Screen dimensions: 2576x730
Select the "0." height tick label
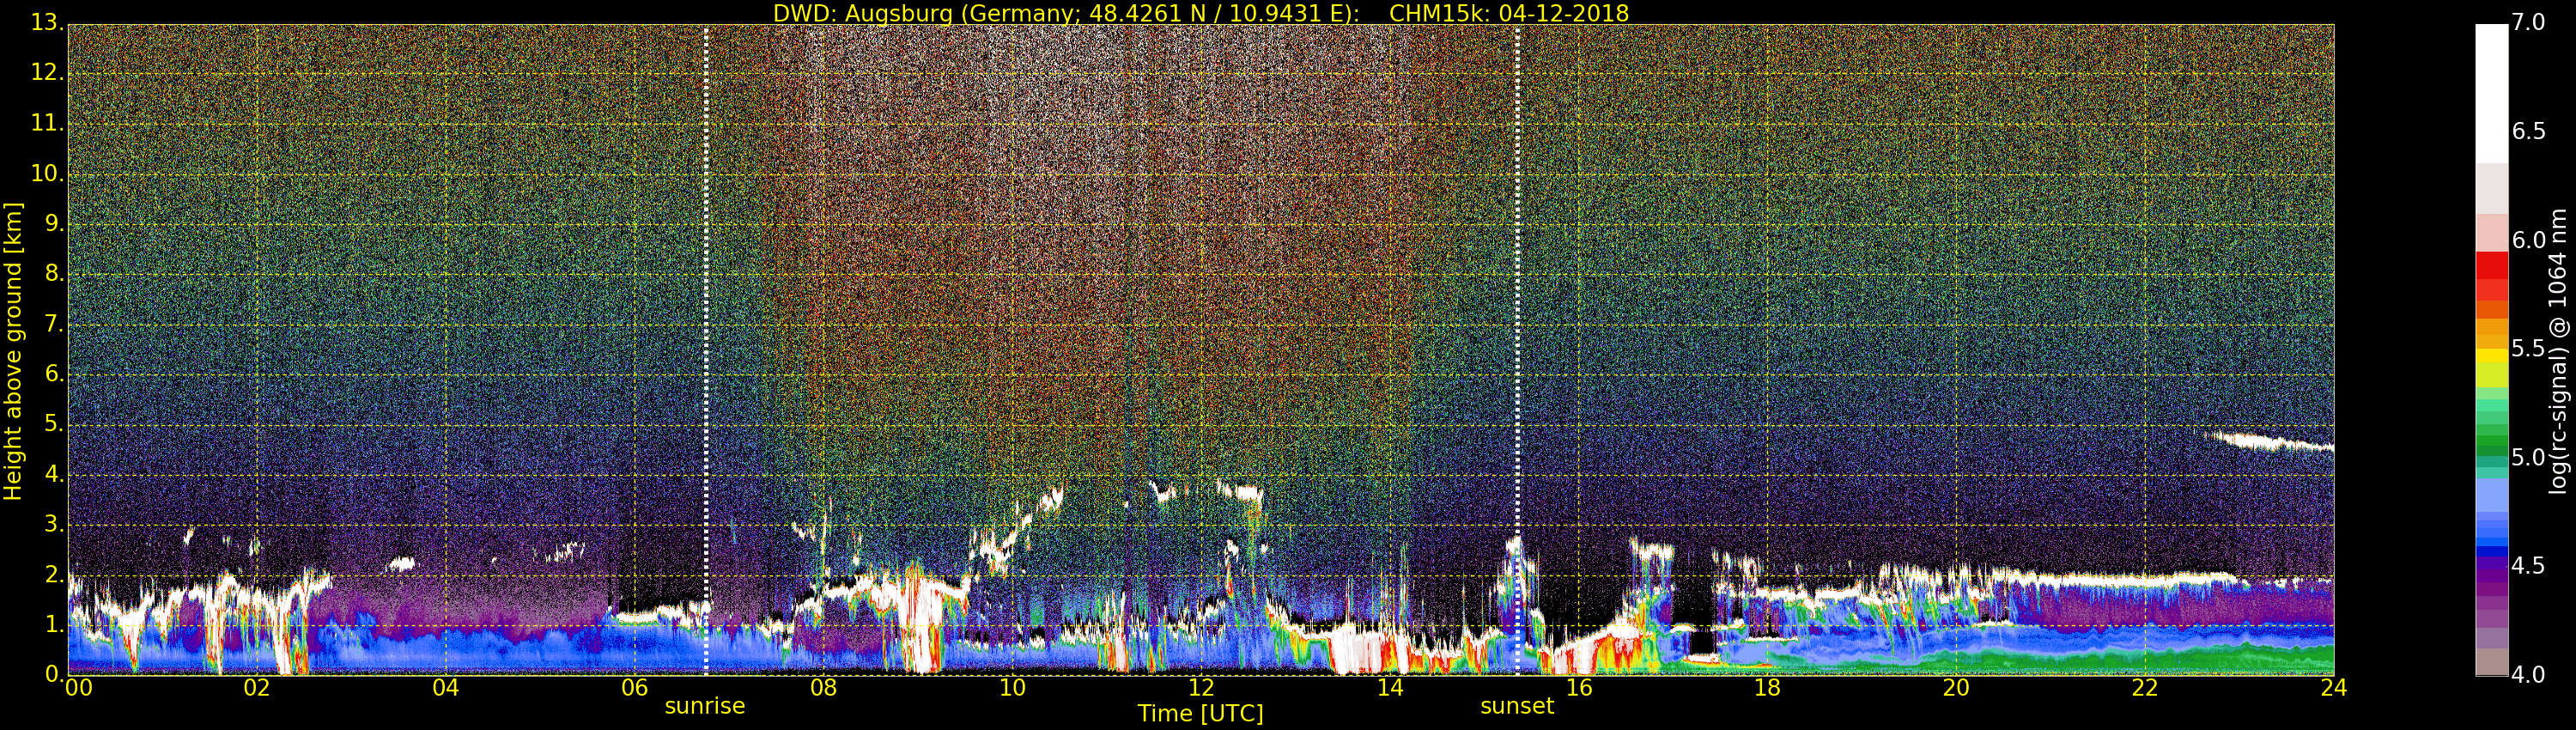[x=54, y=674]
